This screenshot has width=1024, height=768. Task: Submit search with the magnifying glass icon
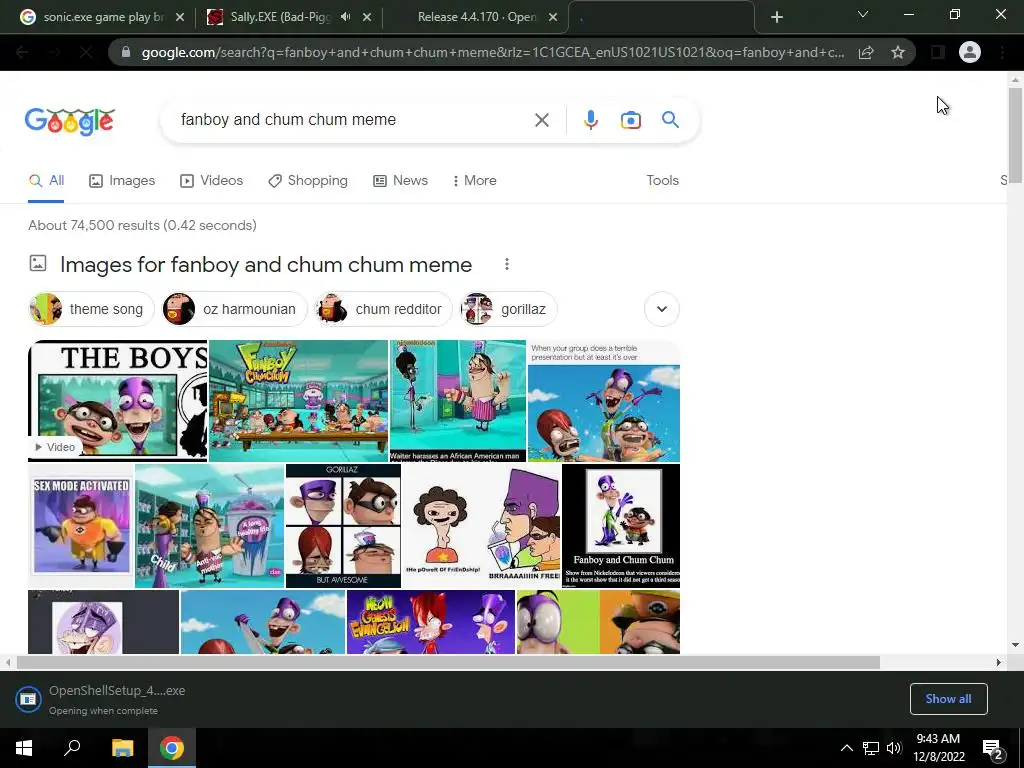(670, 120)
